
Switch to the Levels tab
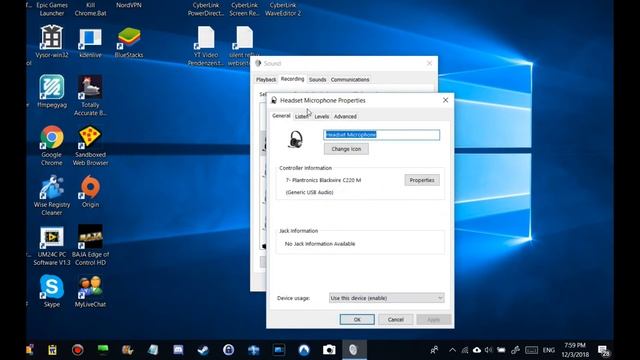point(322,116)
